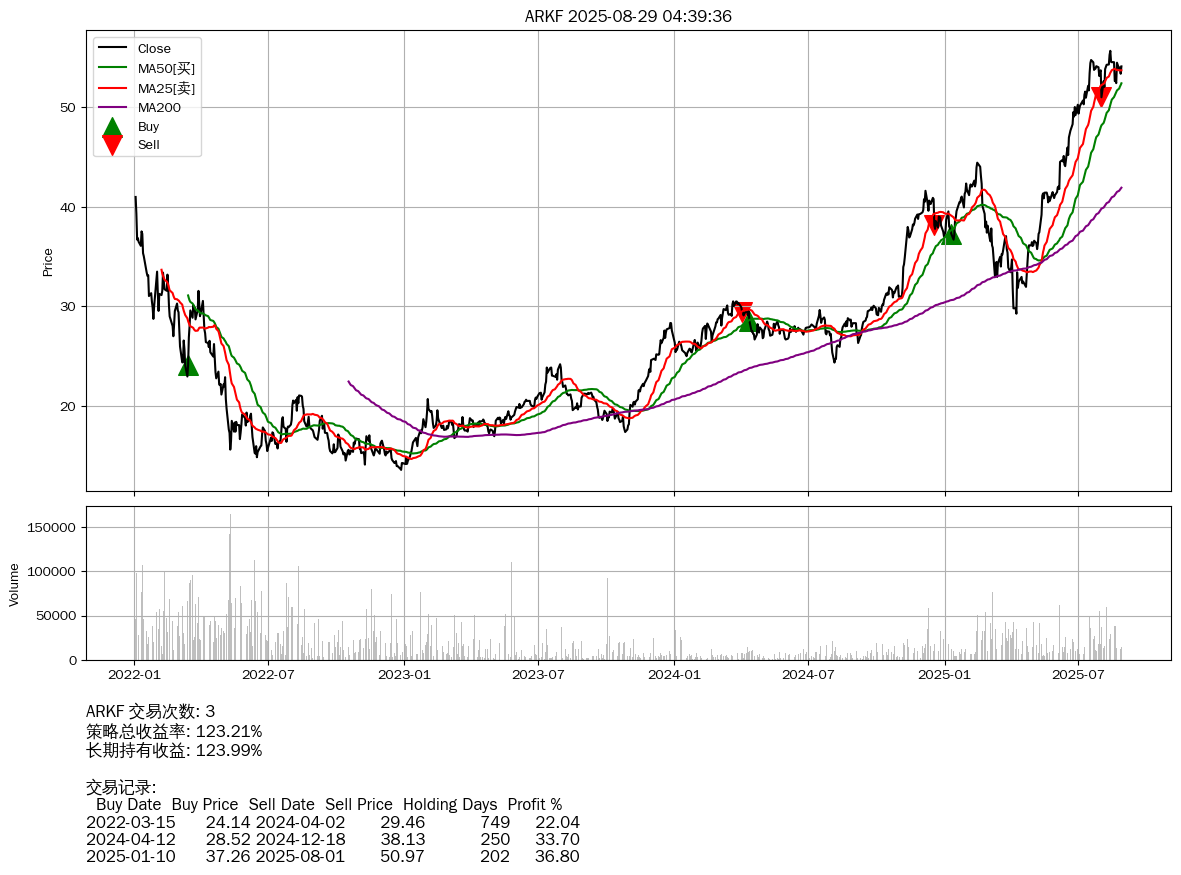
Task: Click the Price y-axis label
Action: pos(48,262)
